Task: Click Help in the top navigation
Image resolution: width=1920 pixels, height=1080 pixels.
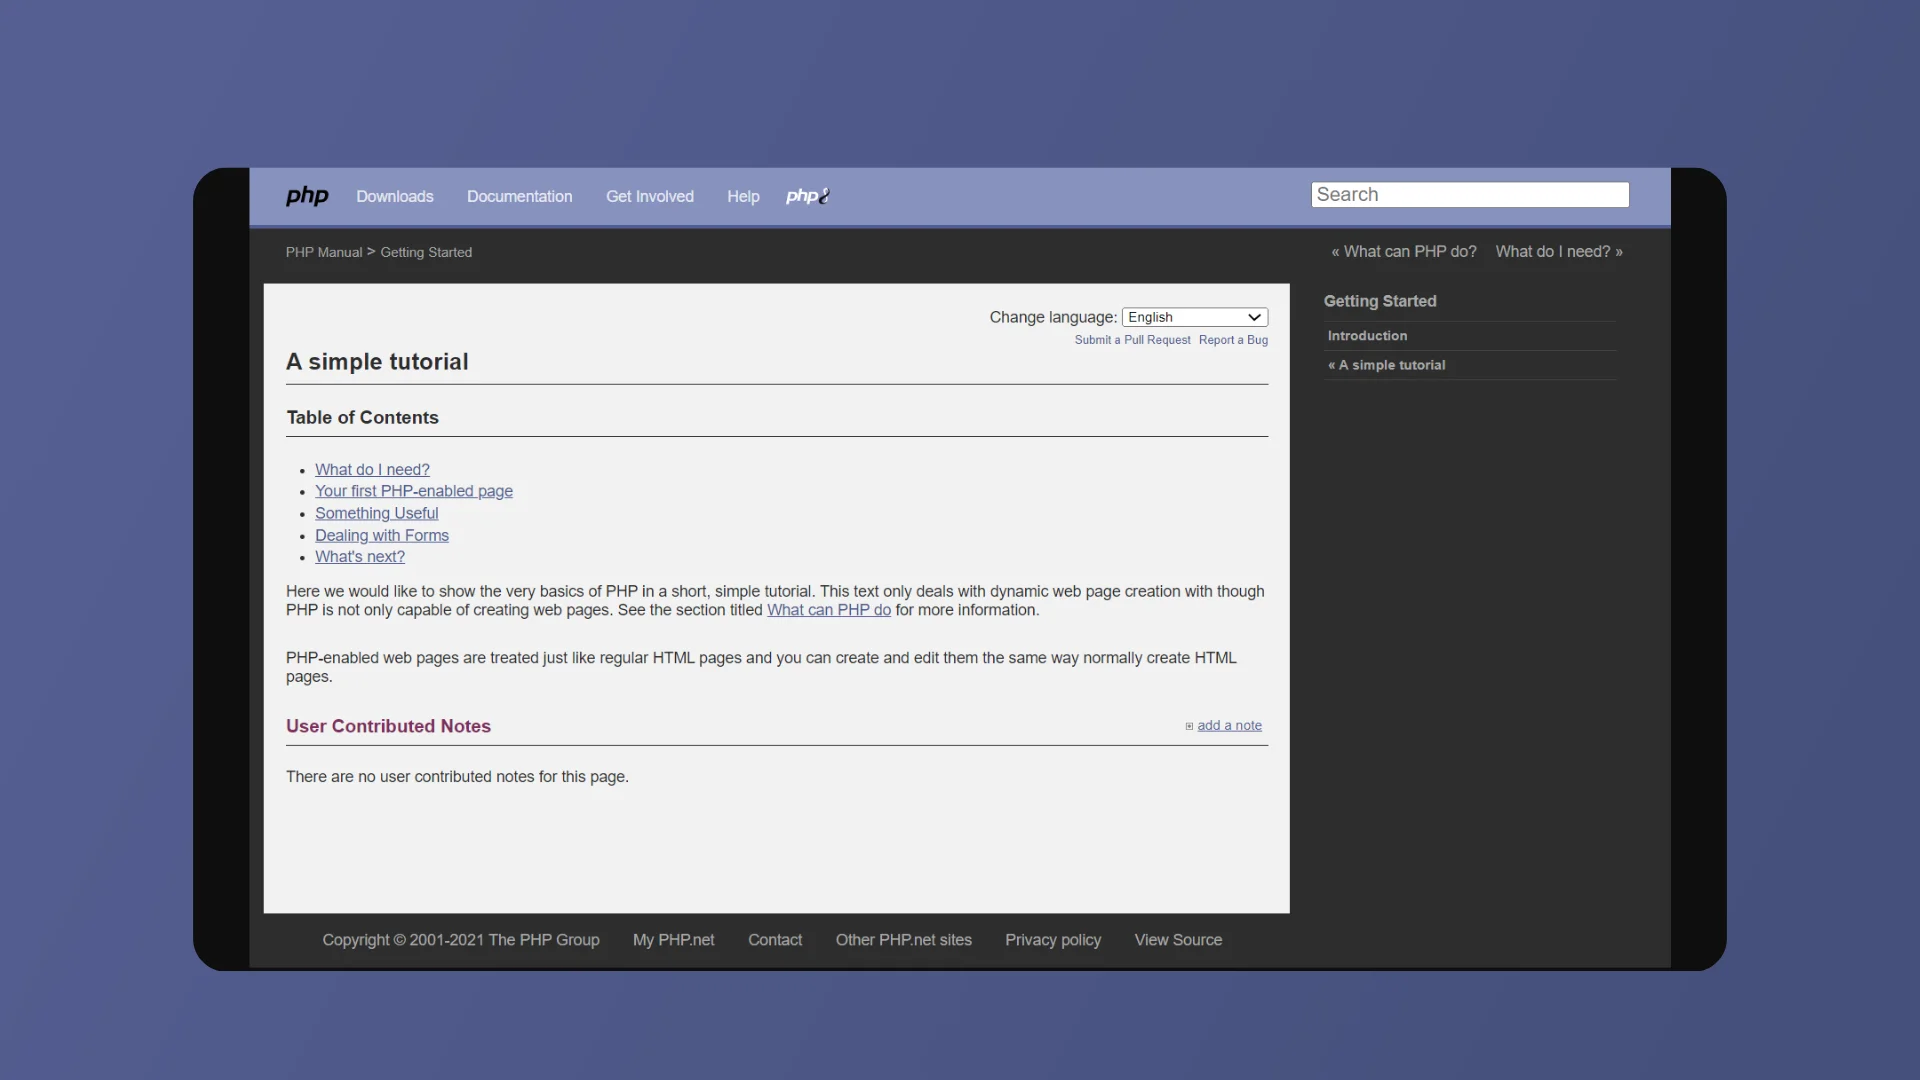Action: (x=742, y=196)
